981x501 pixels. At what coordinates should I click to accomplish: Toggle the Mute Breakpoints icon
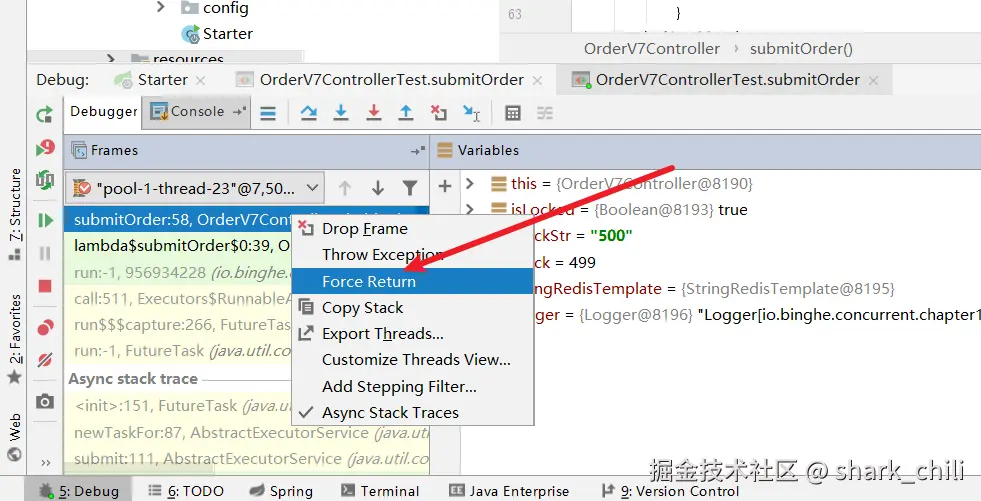45,360
